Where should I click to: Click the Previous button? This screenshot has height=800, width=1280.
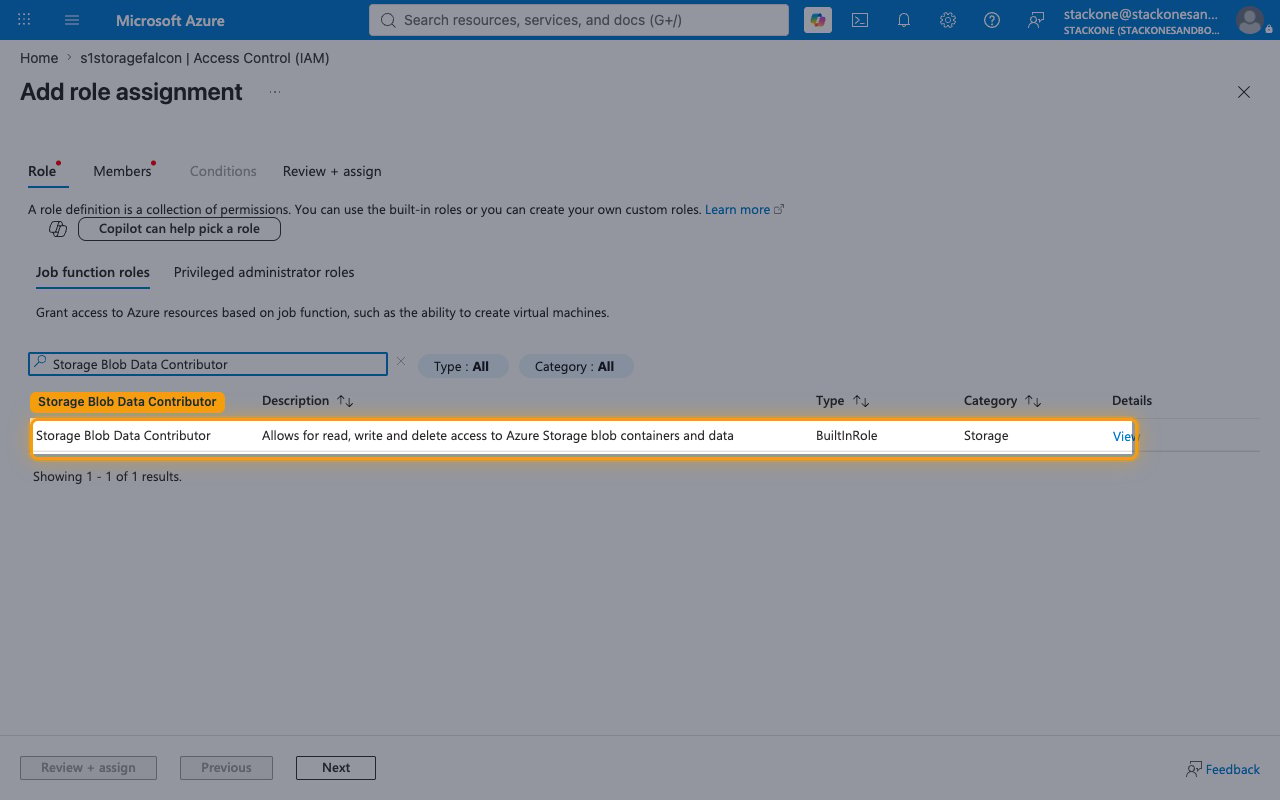(226, 768)
